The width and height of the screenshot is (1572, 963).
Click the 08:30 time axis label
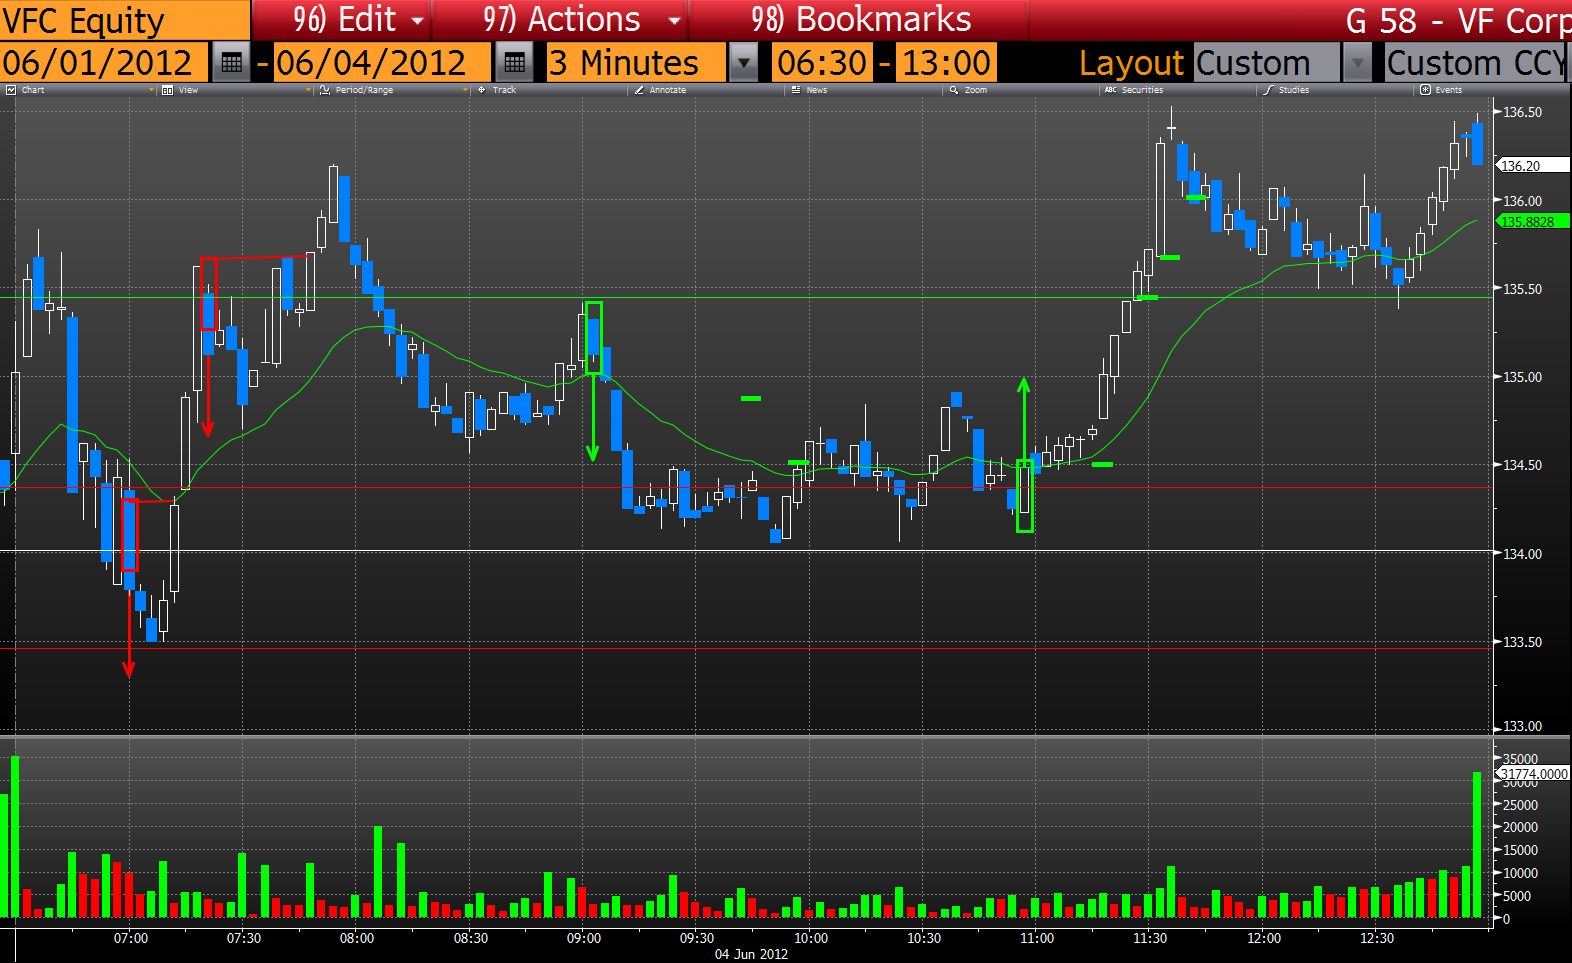pyautogui.click(x=471, y=938)
